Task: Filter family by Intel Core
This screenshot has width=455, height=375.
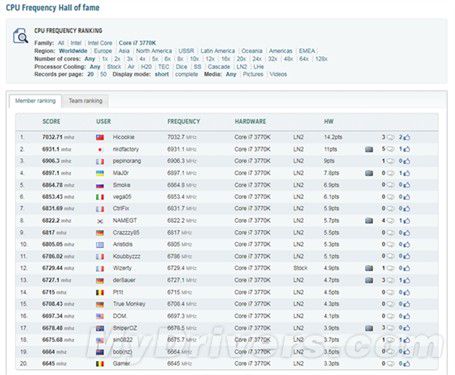Action: [x=100, y=43]
